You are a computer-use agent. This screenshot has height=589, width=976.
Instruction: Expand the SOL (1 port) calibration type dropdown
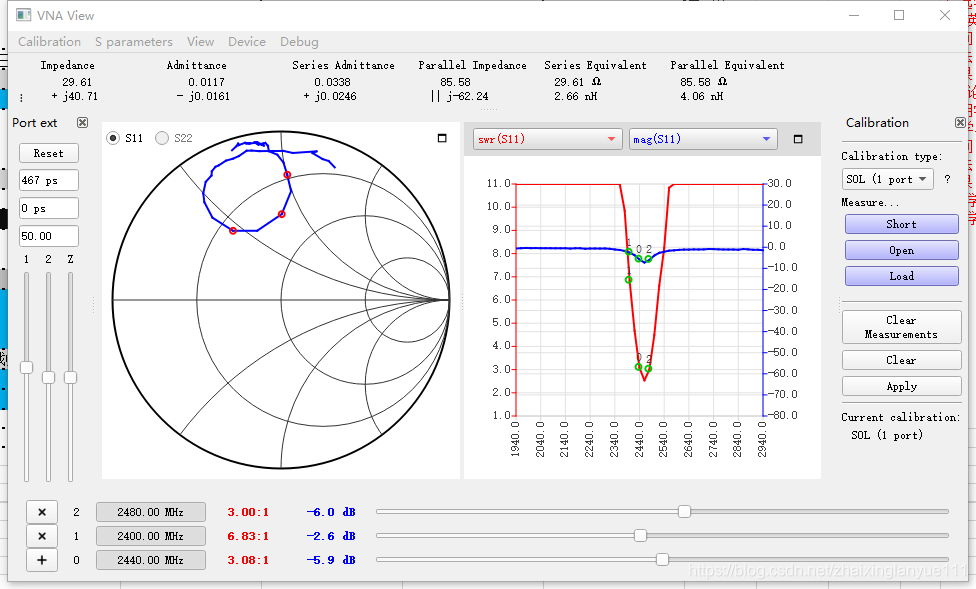888,179
